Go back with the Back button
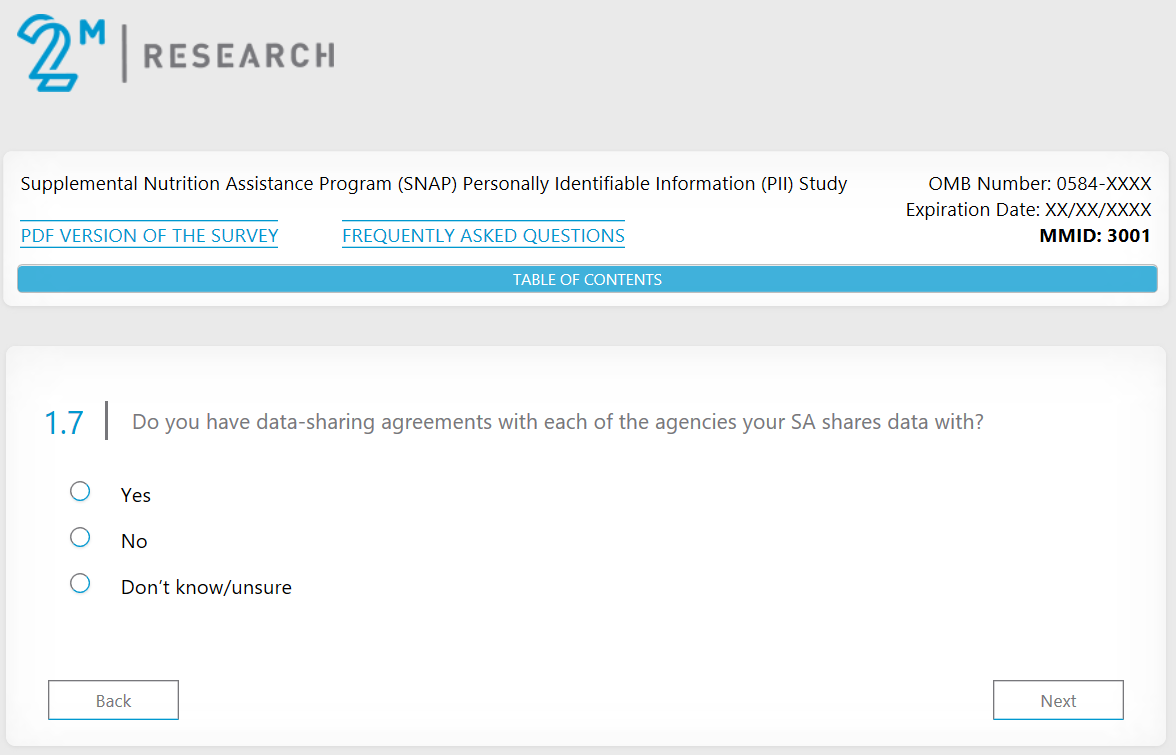 tap(113, 700)
